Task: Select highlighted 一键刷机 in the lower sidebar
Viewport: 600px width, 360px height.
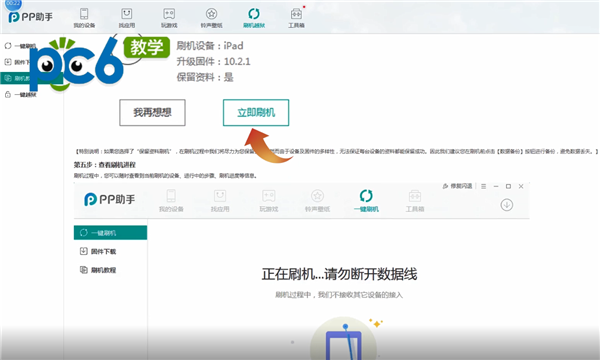Action: (x=110, y=233)
